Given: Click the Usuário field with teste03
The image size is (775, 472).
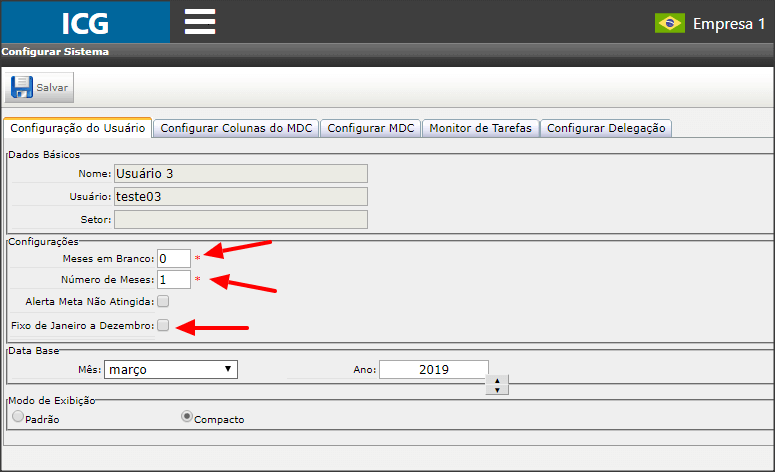Looking at the screenshot, I should pos(241,197).
